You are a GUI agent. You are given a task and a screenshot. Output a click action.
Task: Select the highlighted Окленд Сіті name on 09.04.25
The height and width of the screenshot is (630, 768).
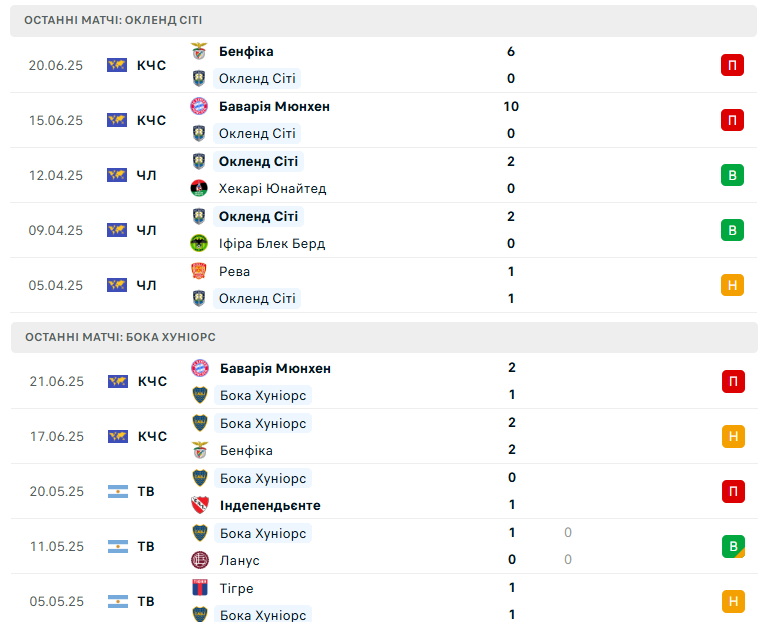(258, 217)
